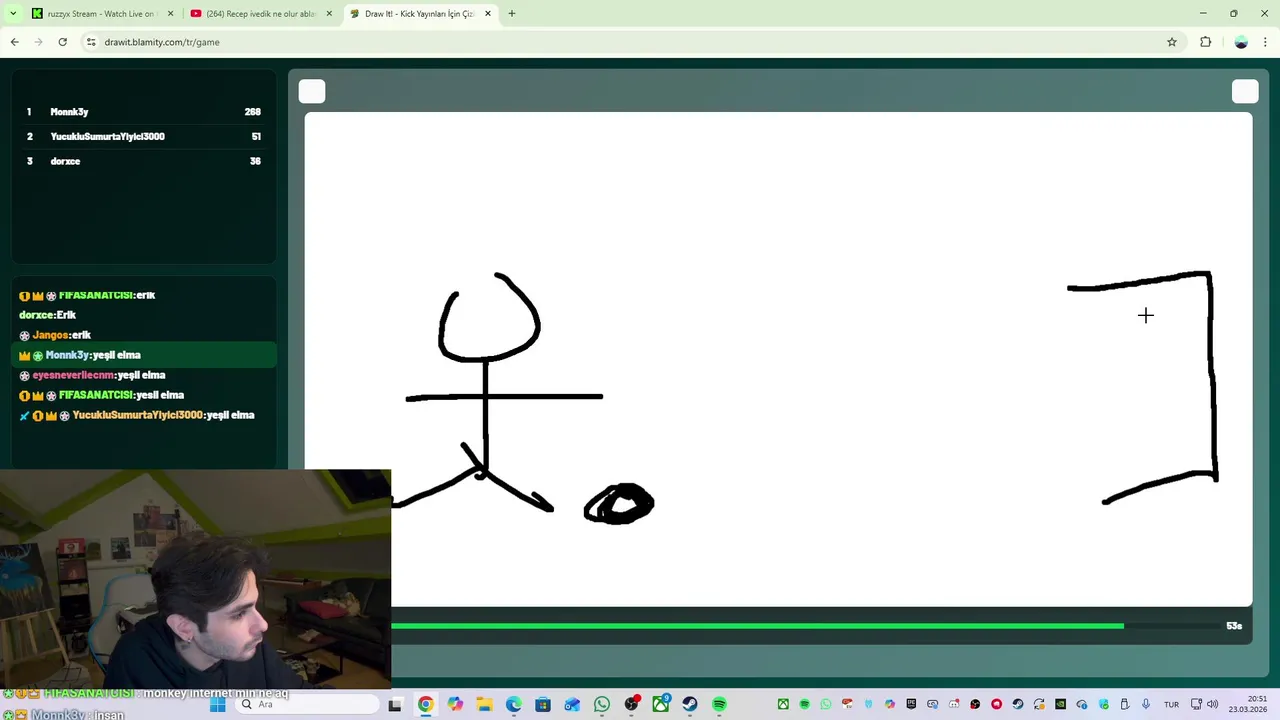Close the Recep ivedik YouTube tab
This screenshot has height=720, width=1280.
click(329, 14)
